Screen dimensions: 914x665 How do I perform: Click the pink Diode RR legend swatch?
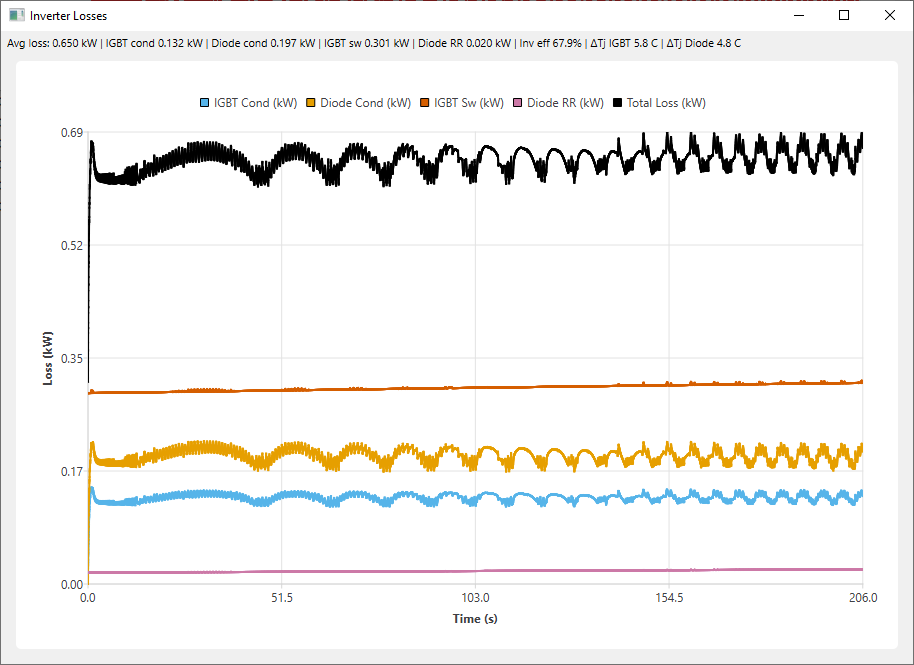[x=517, y=103]
